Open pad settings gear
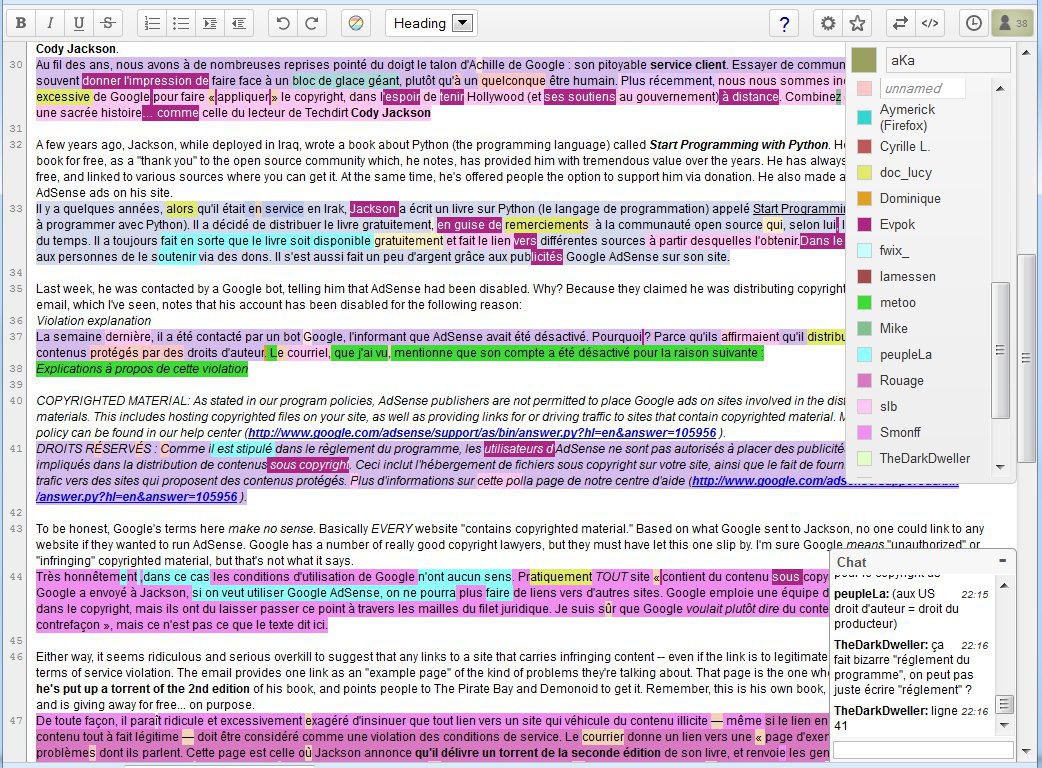Image resolution: width=1042 pixels, height=768 pixels. 827,23
